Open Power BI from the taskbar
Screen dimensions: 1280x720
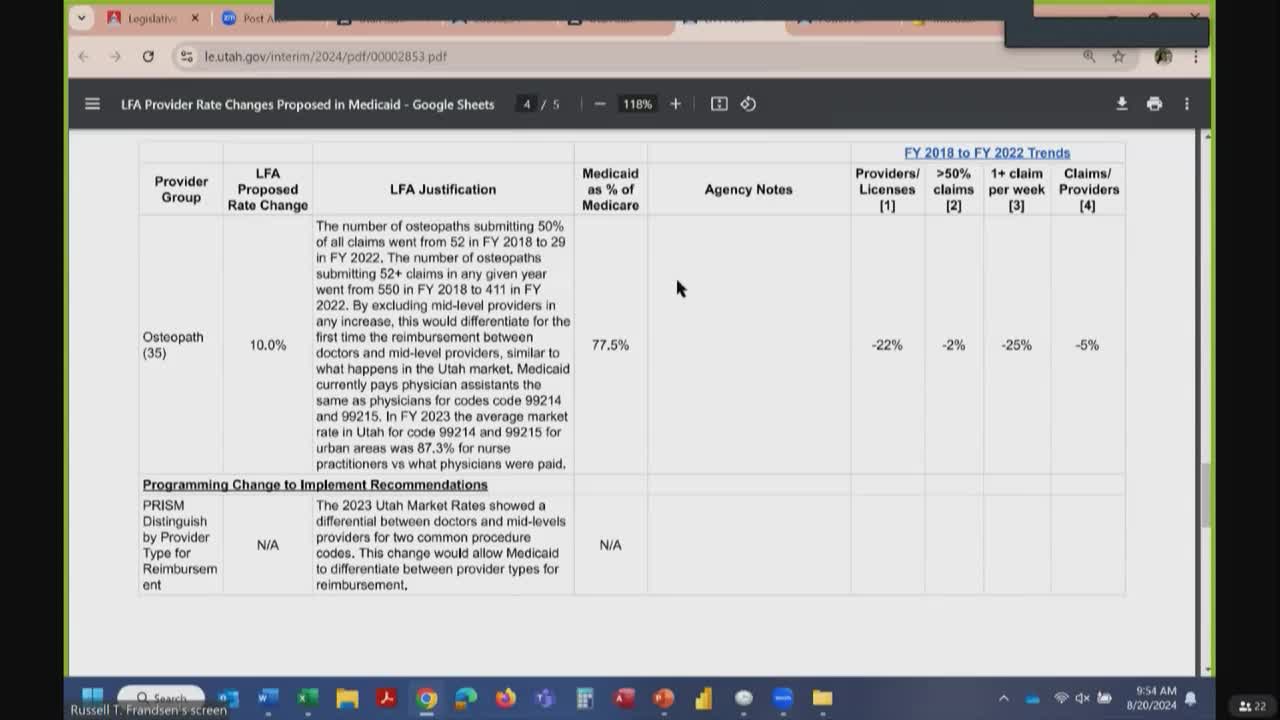click(704, 698)
